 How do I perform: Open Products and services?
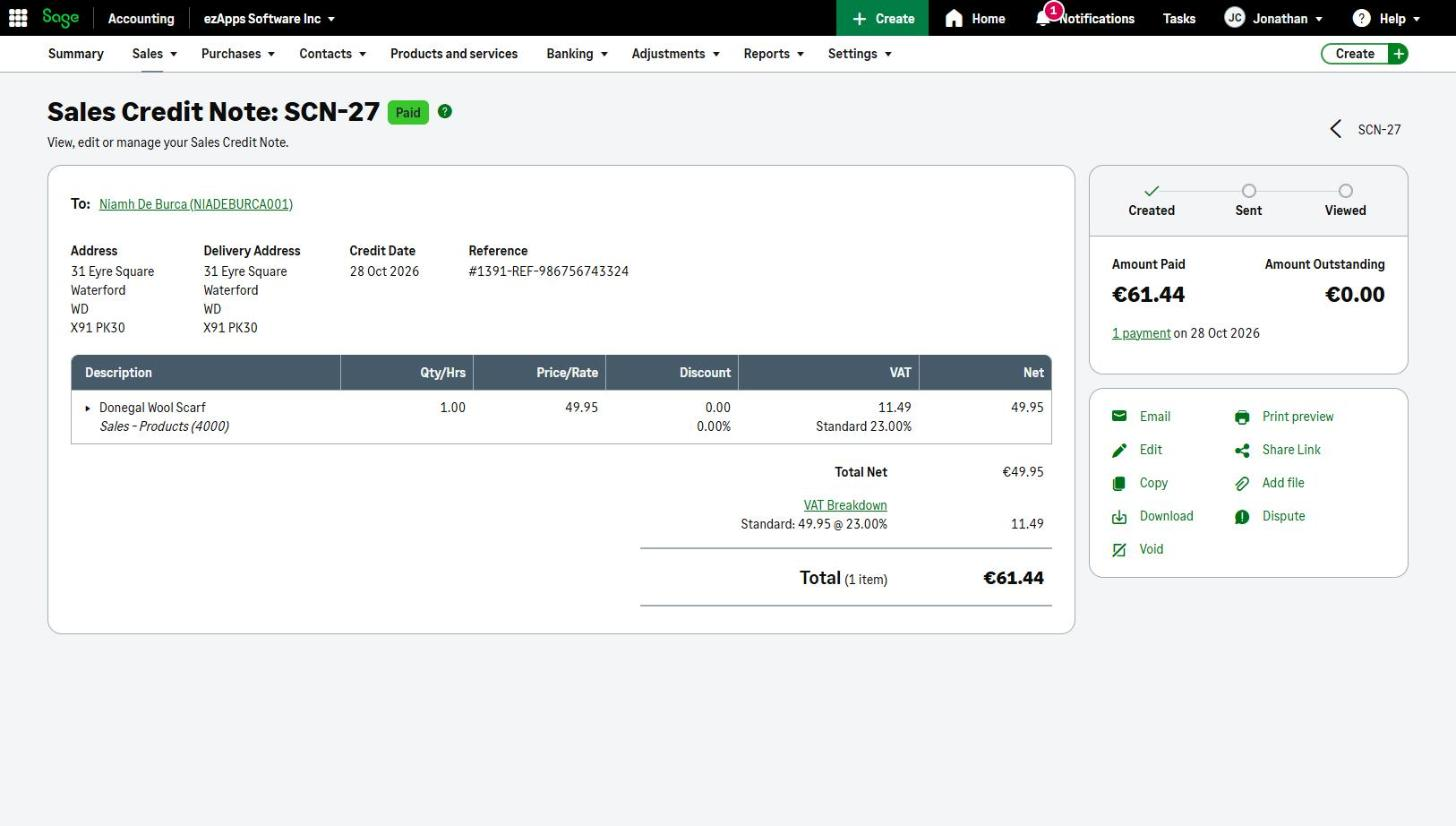454,54
